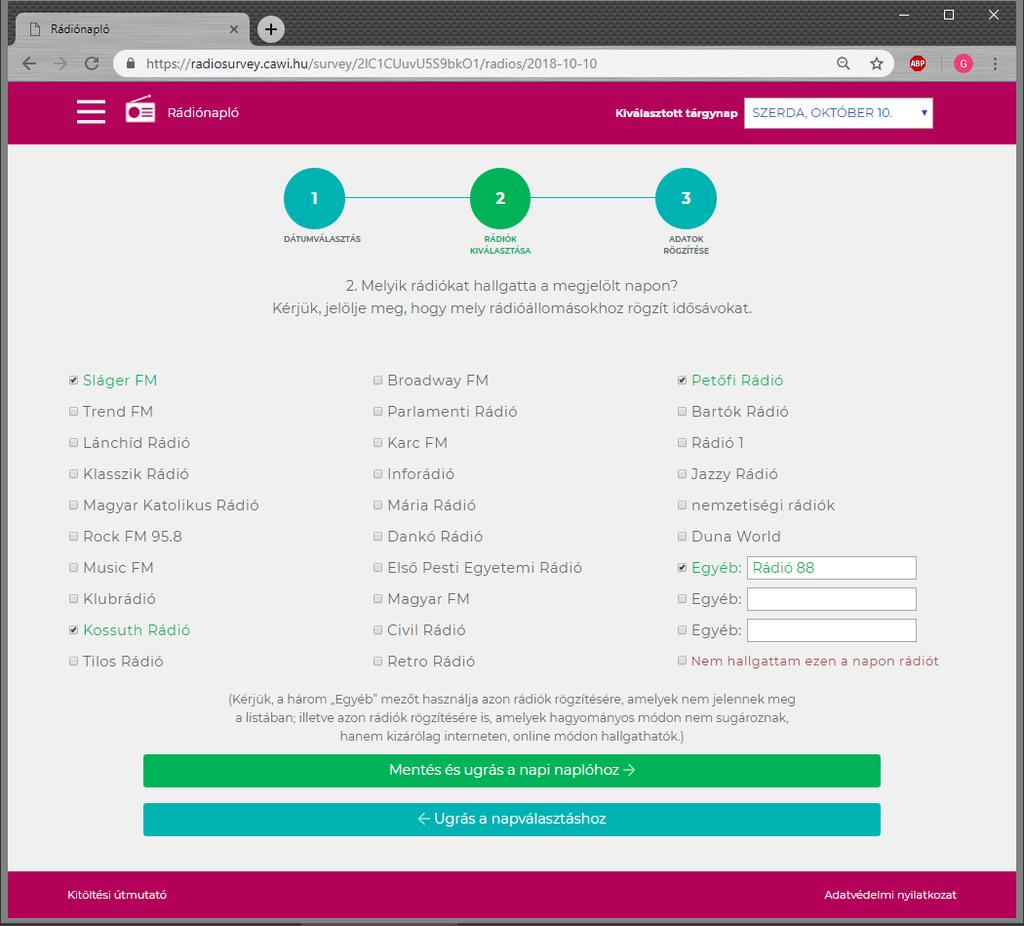This screenshot has width=1024, height=926.
Task: Switch to the Rádiónapló browser tab
Action: pos(133,29)
